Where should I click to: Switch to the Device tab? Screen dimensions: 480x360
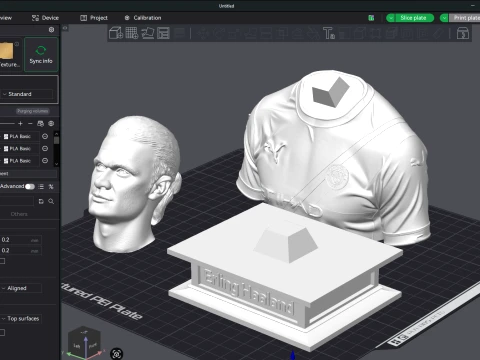click(45, 18)
